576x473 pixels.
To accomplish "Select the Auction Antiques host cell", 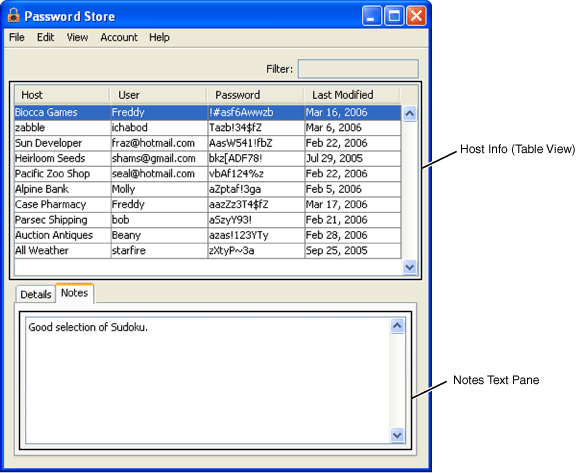I will [x=62, y=235].
